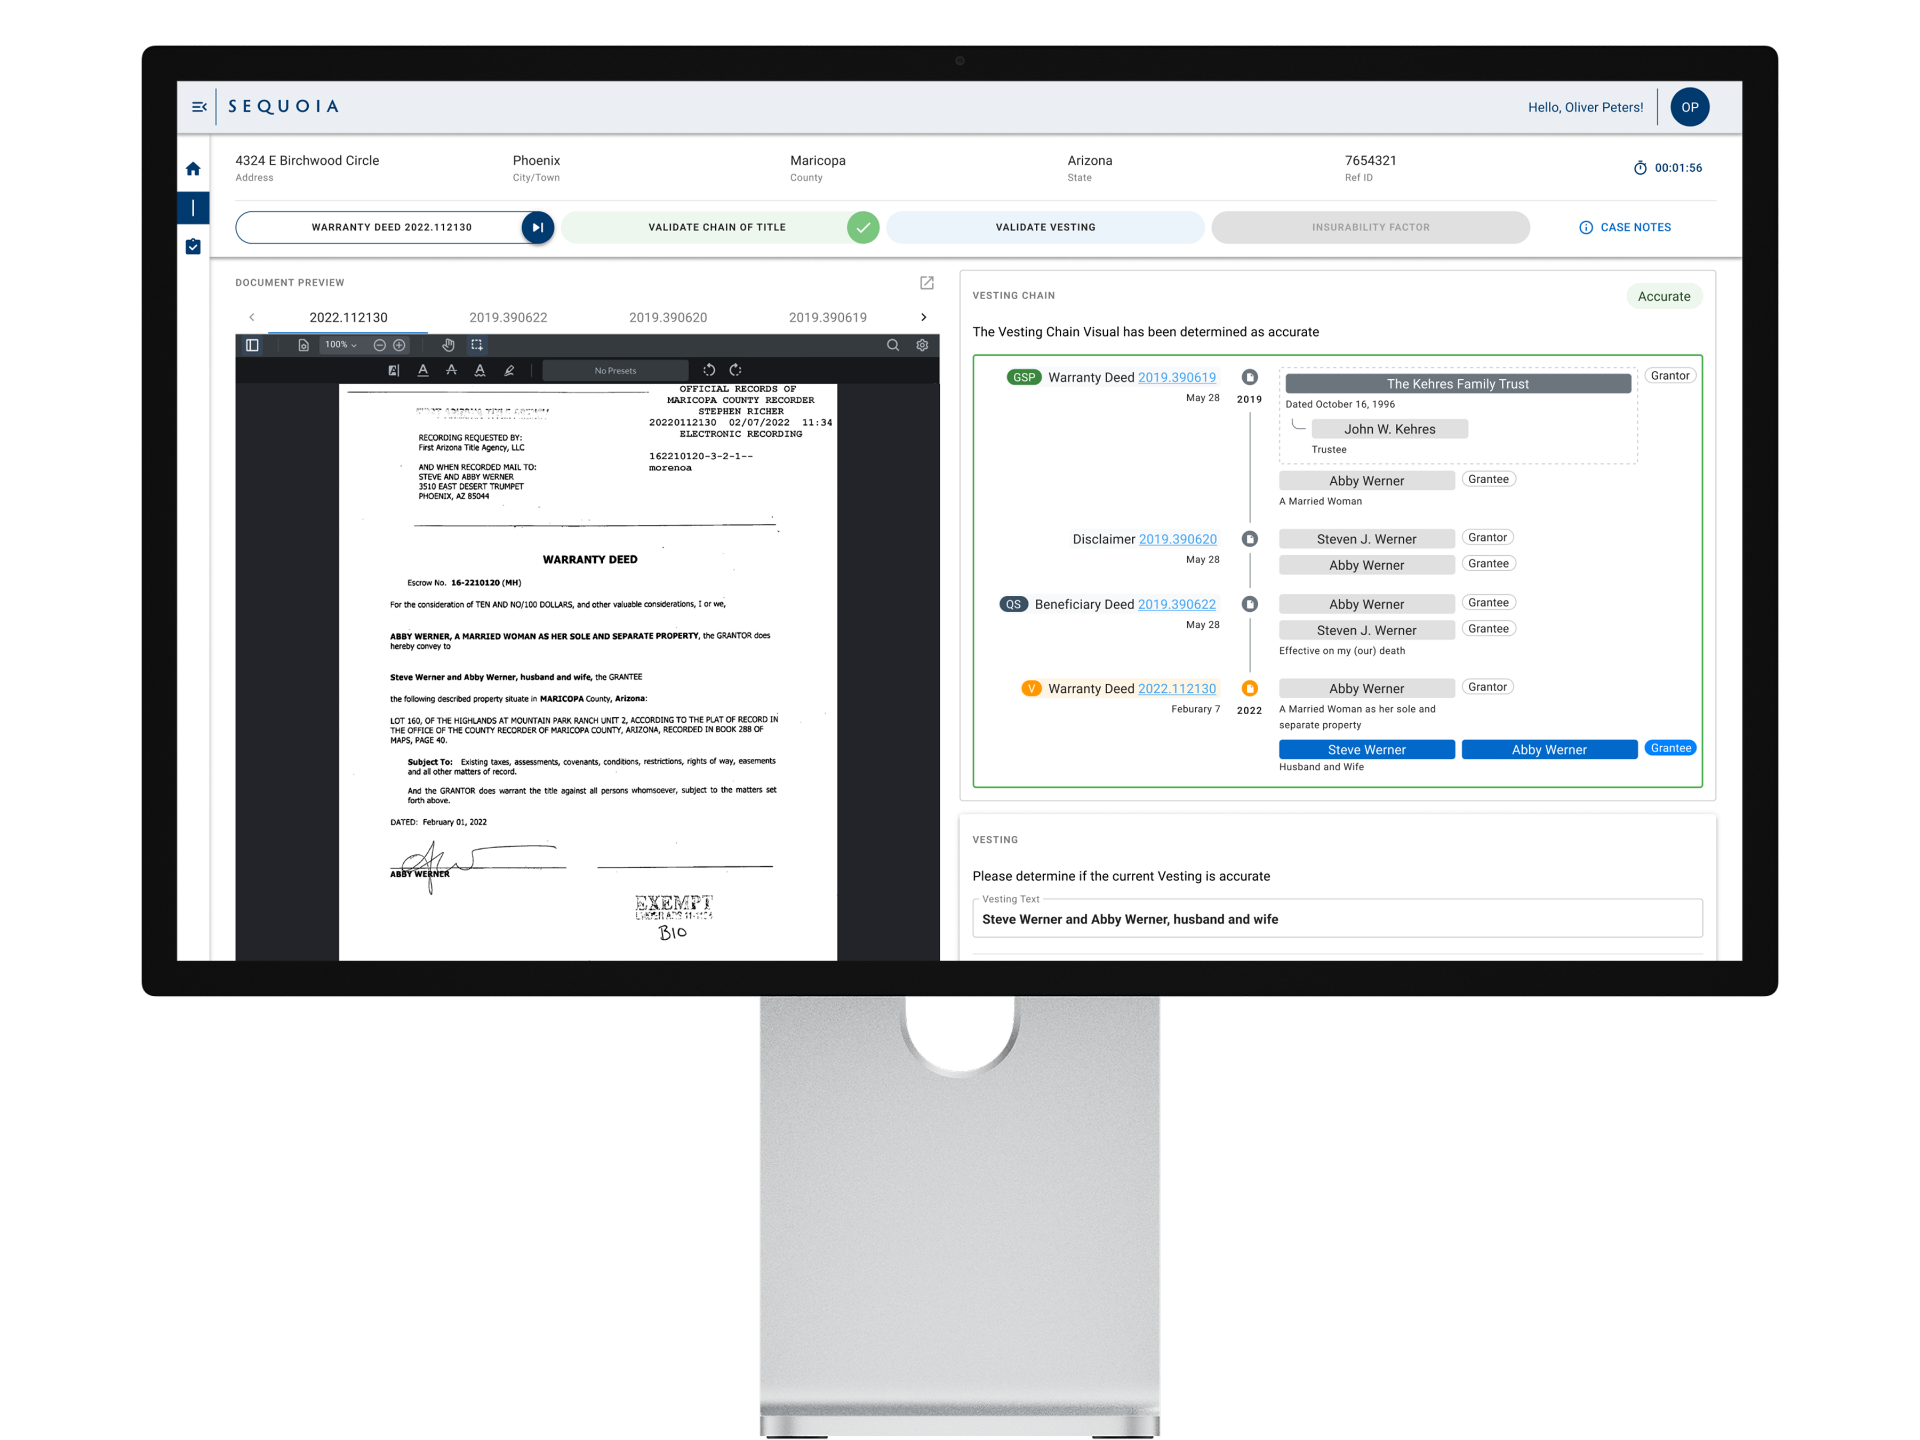Click the zoom in plus icon
1920x1440 pixels.
400,345
